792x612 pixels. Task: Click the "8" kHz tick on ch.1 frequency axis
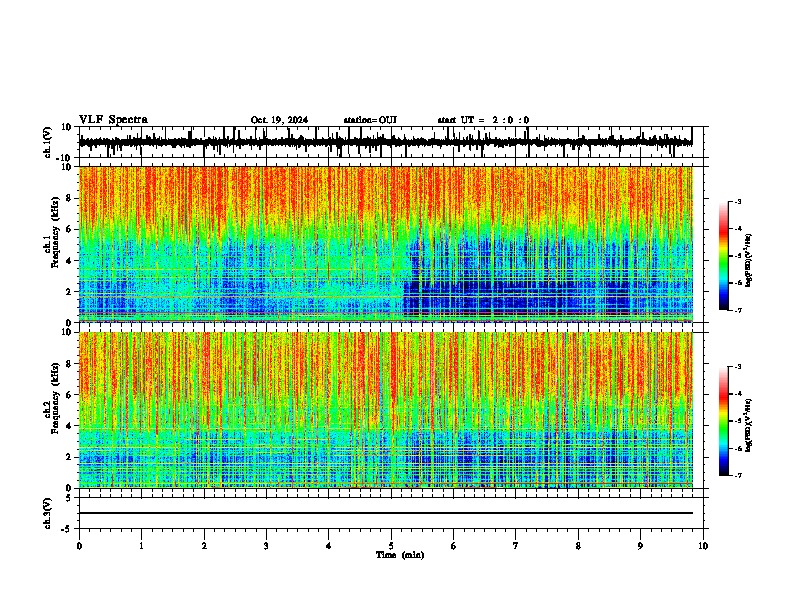pyautogui.click(x=70, y=198)
